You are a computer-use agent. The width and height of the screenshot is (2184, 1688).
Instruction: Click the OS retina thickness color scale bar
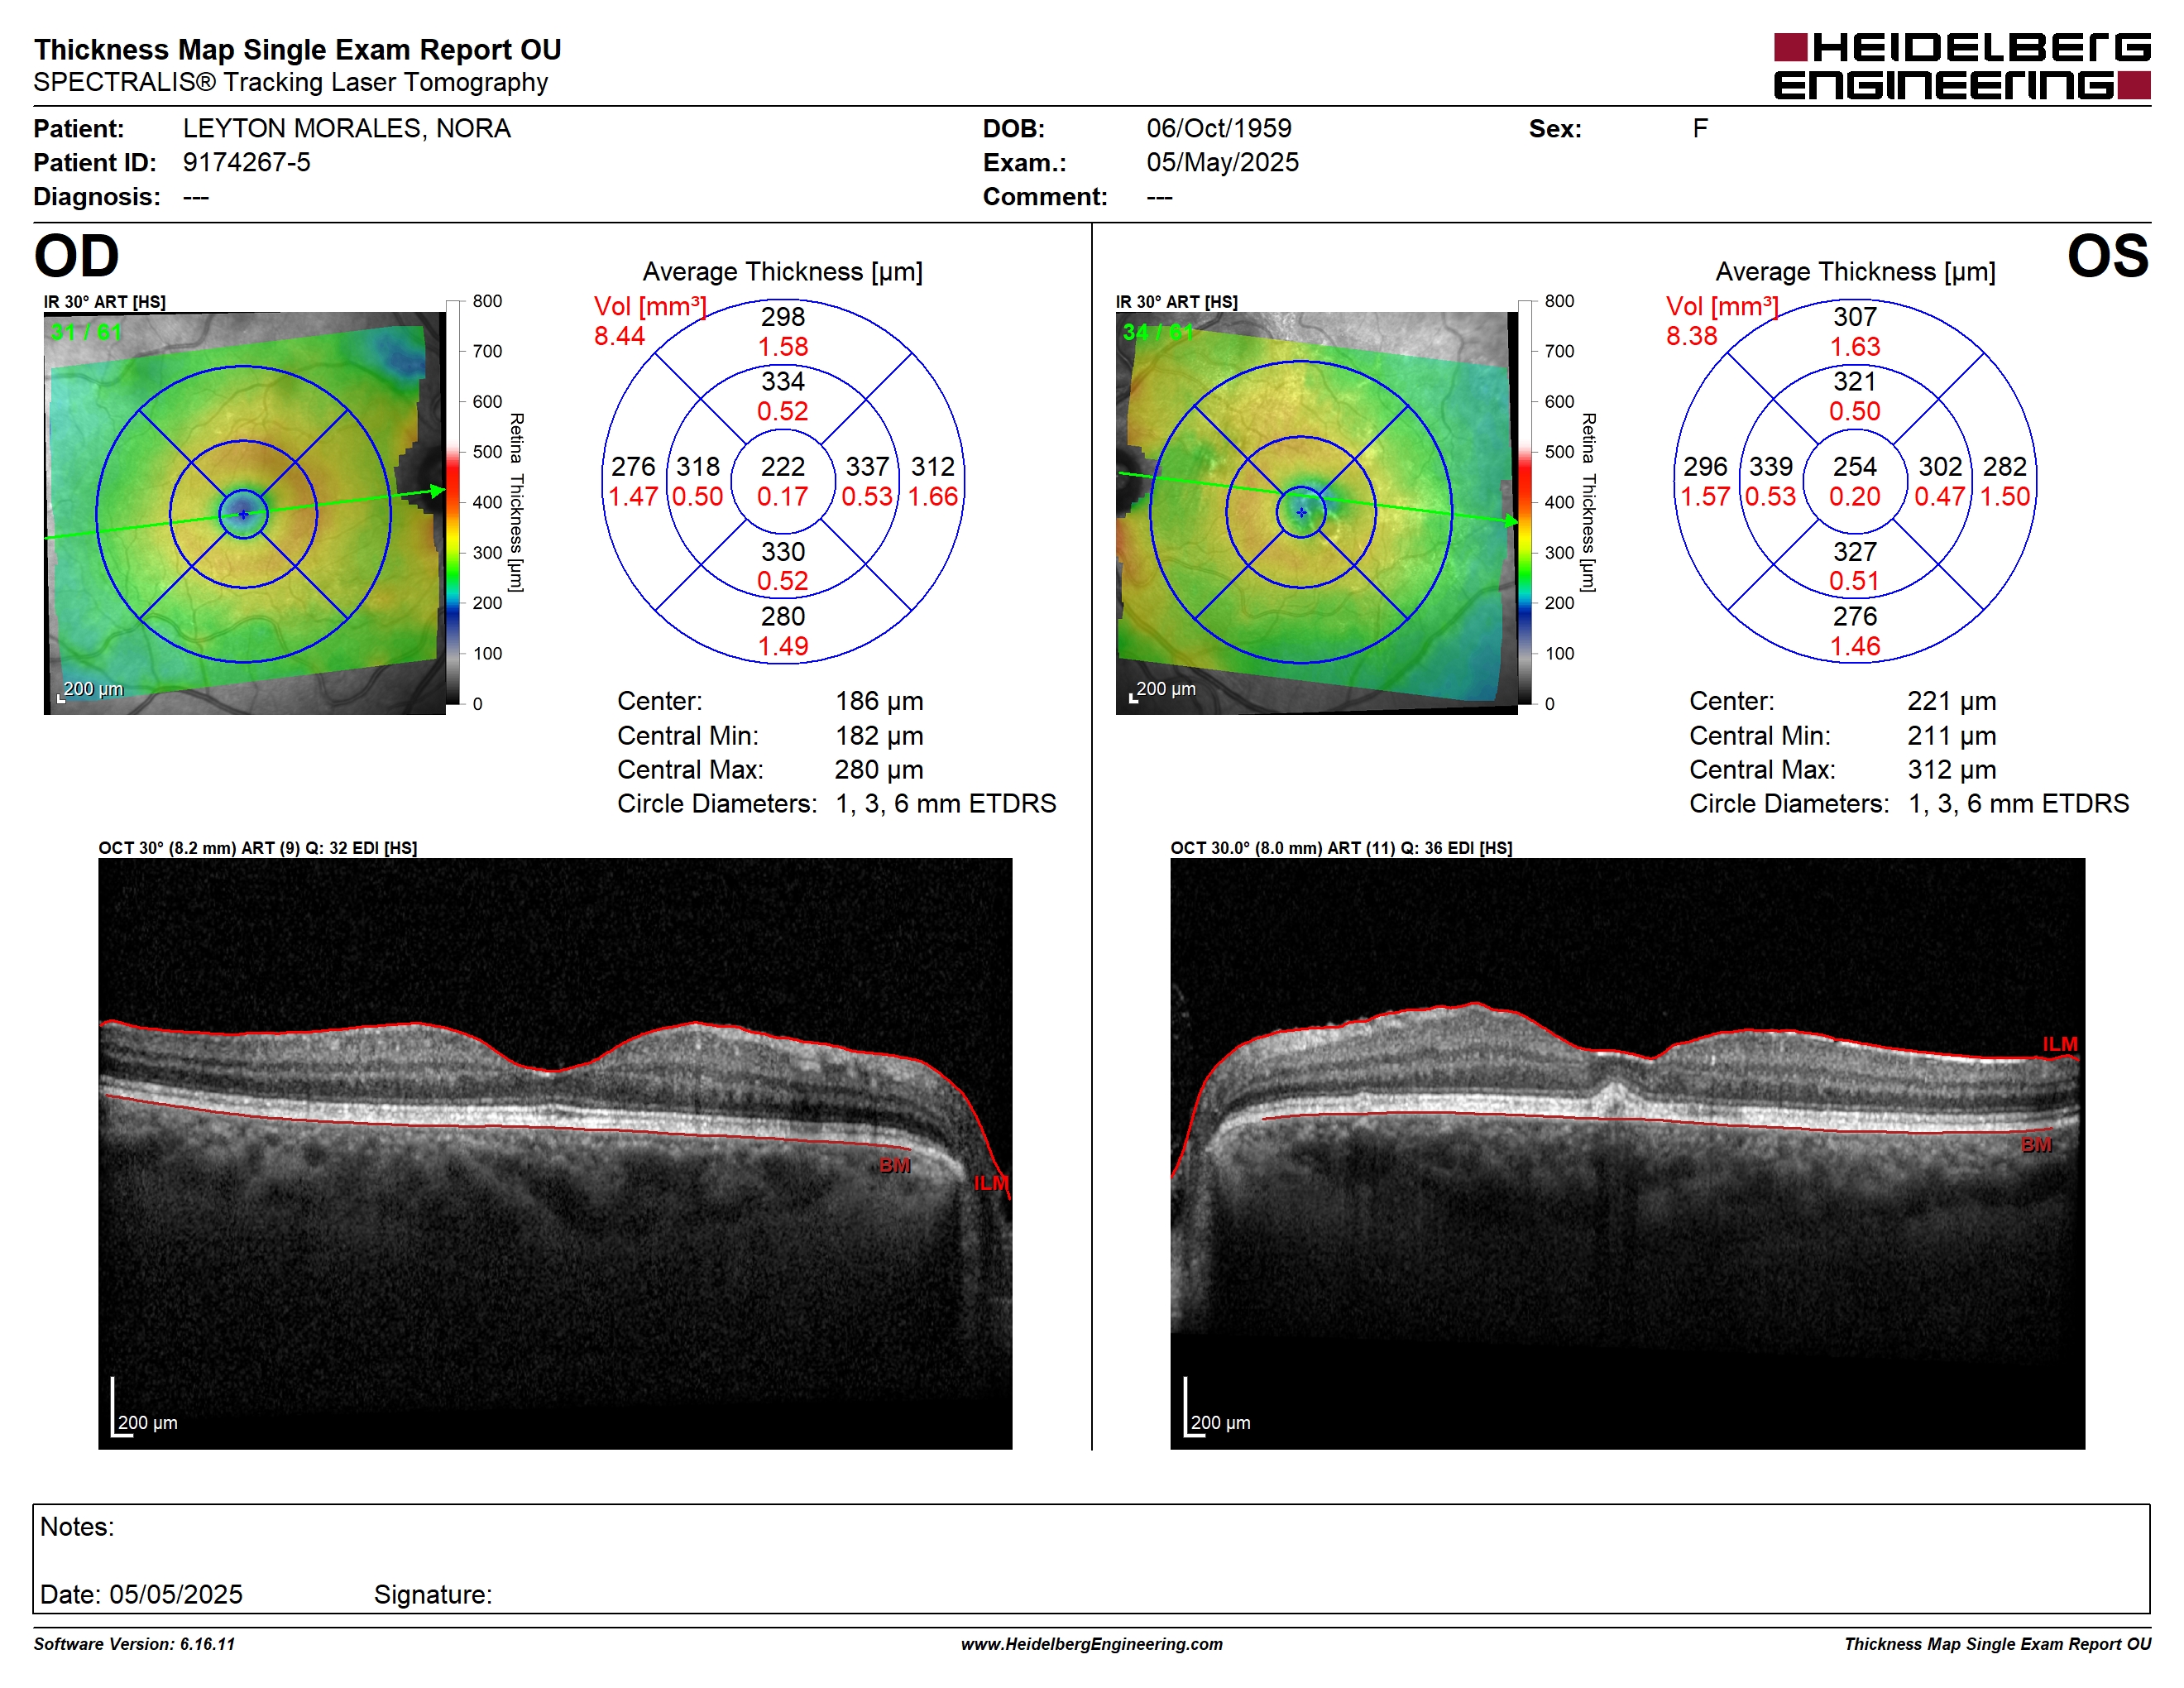(1525, 502)
